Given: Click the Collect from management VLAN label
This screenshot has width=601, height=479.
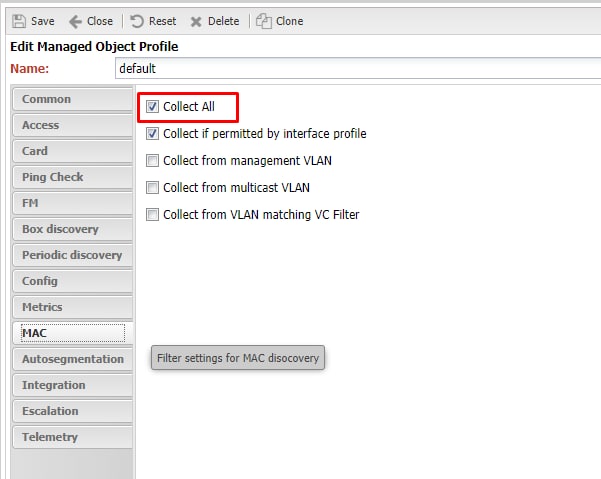Looking at the screenshot, I should click(248, 161).
